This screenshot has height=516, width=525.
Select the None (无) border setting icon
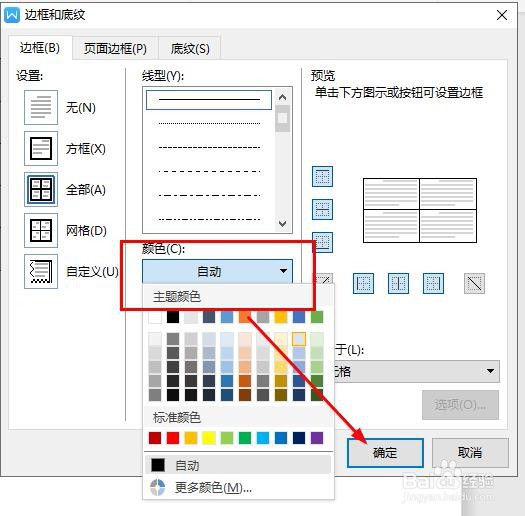point(41,107)
